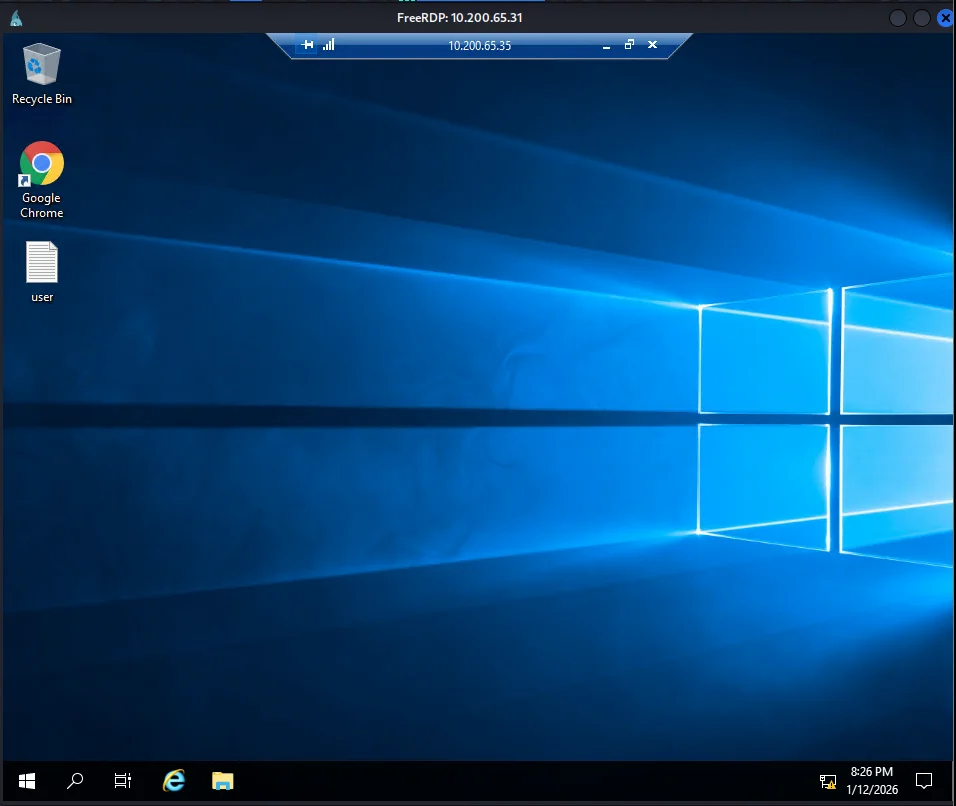The height and width of the screenshot is (806, 956).
Task: Open File Explorer from the taskbar
Action: [222, 781]
